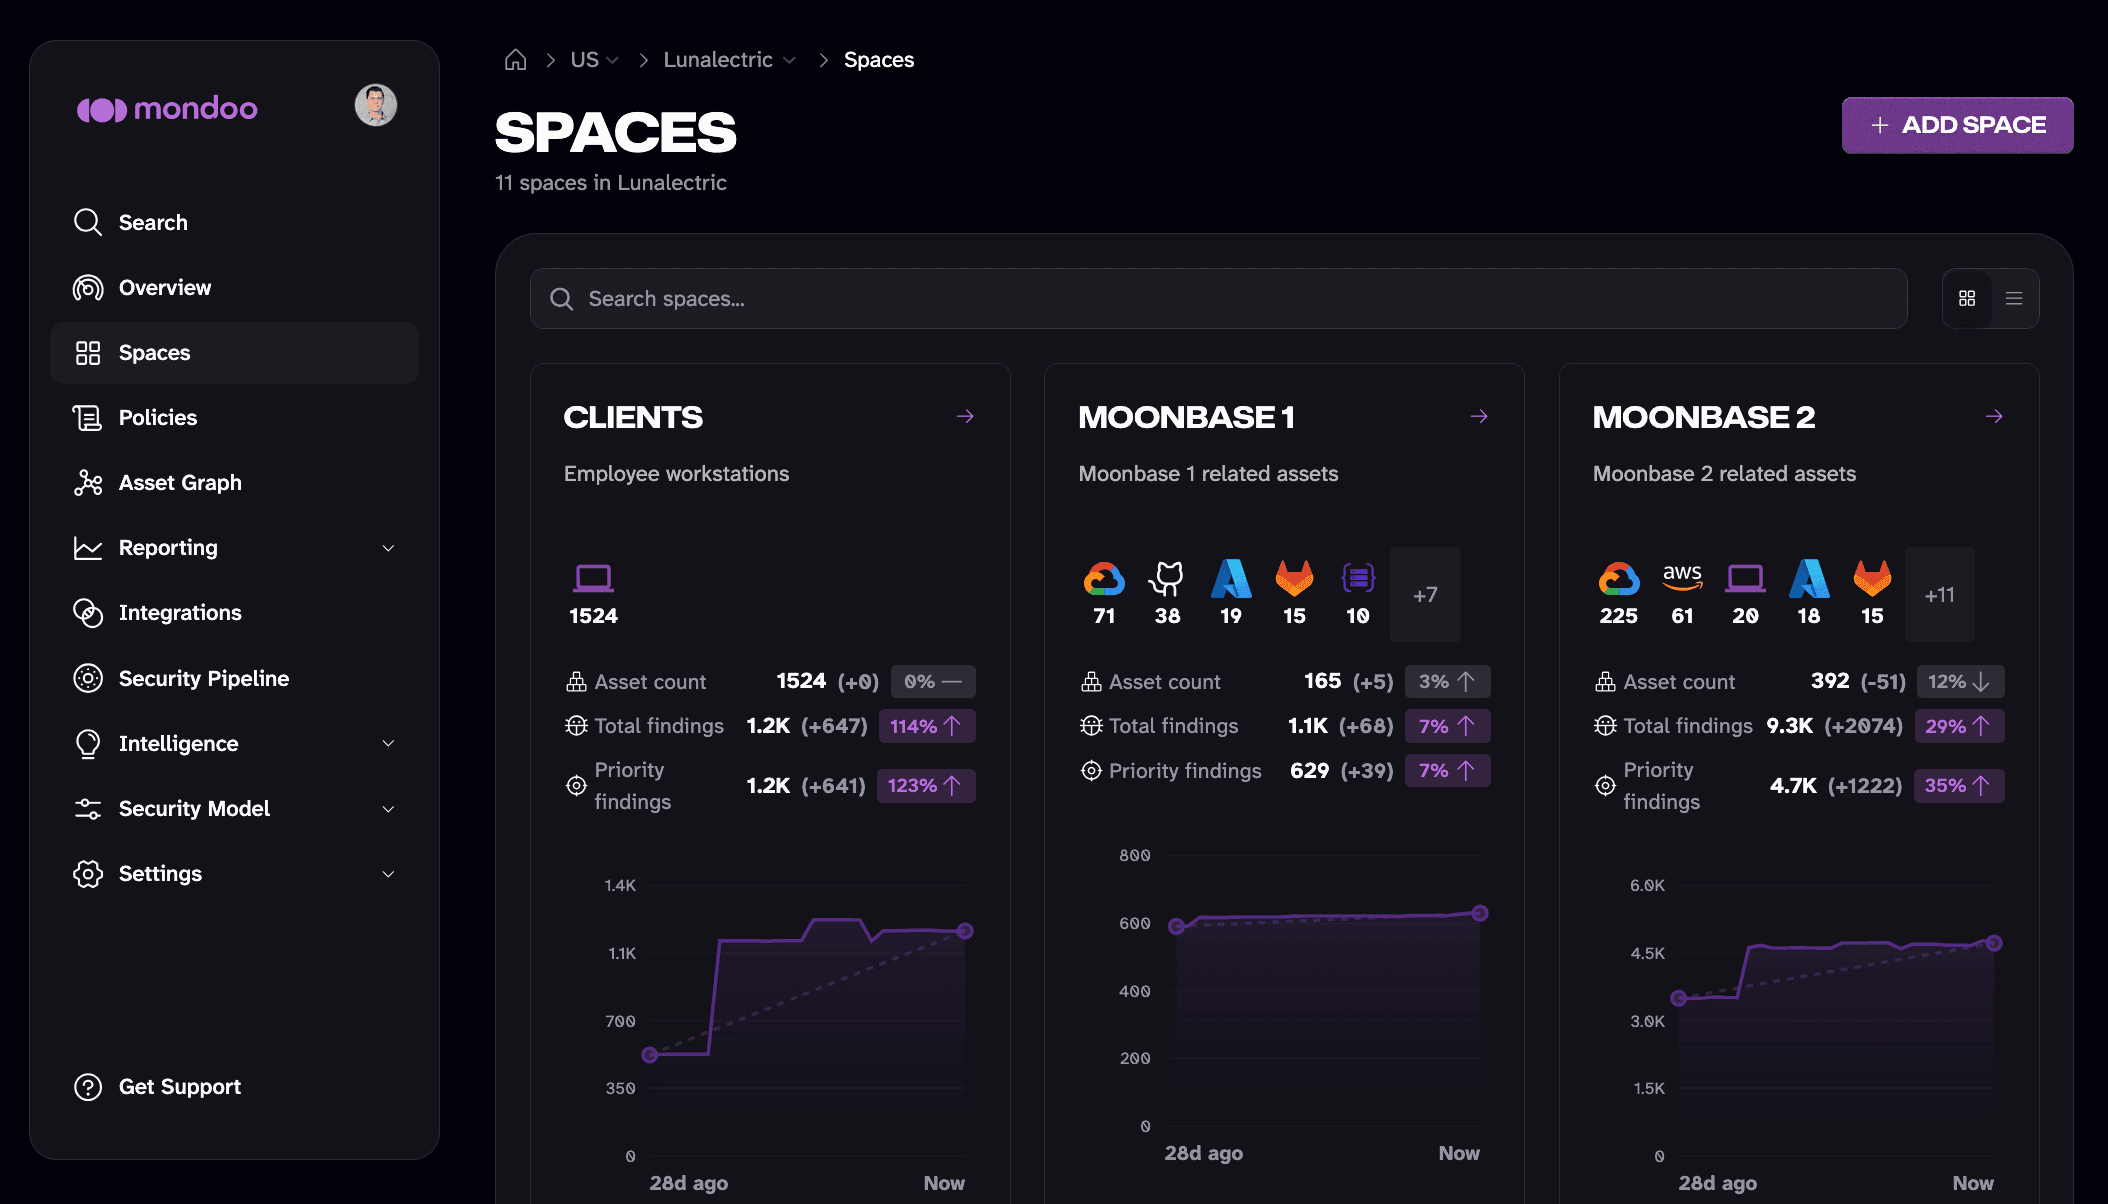The height and width of the screenshot is (1204, 2108).
Task: Expand the Intelligence menu chevron
Action: (x=388, y=743)
